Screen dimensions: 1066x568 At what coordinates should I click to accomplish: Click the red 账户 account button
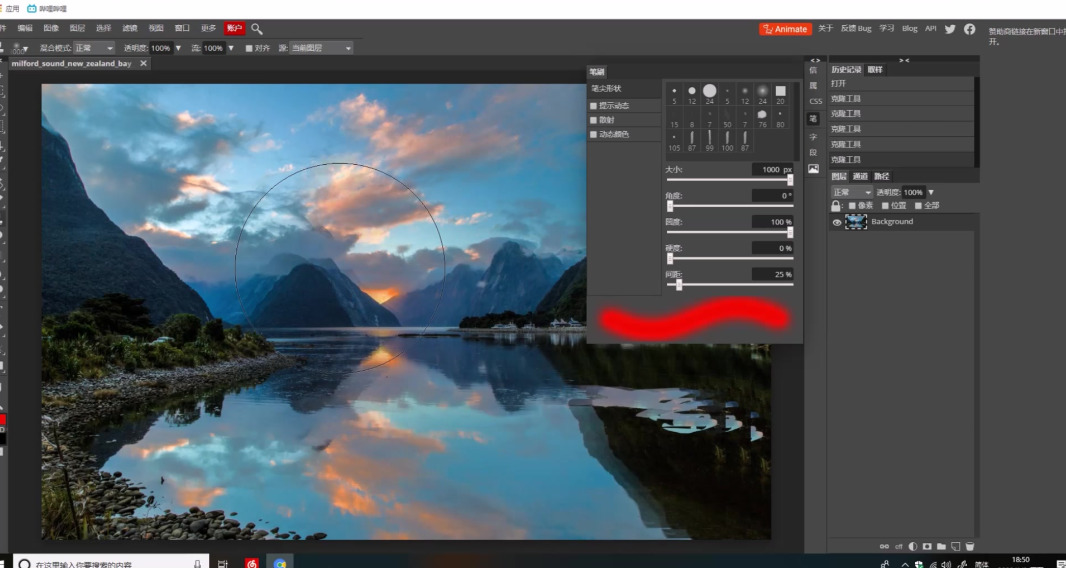click(234, 29)
